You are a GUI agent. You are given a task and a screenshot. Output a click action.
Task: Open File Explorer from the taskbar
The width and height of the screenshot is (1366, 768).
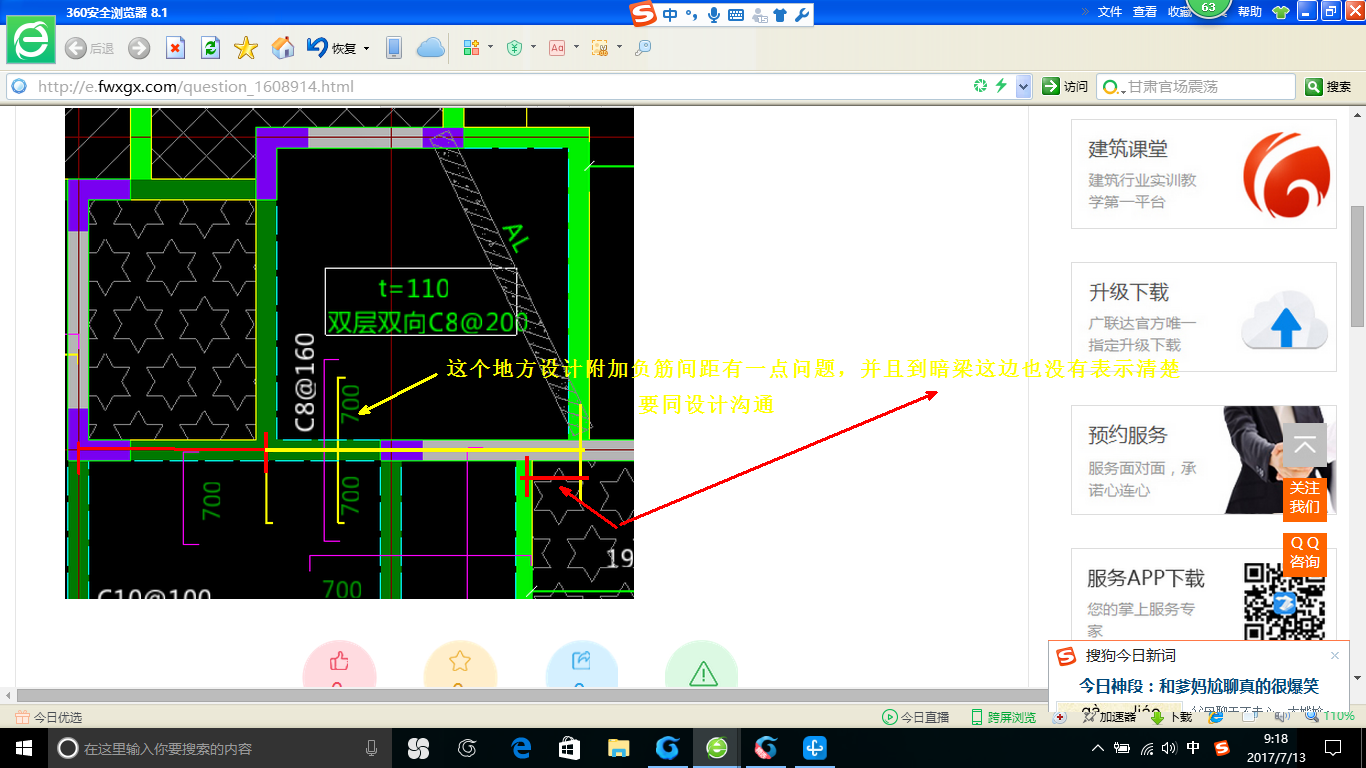tap(618, 748)
